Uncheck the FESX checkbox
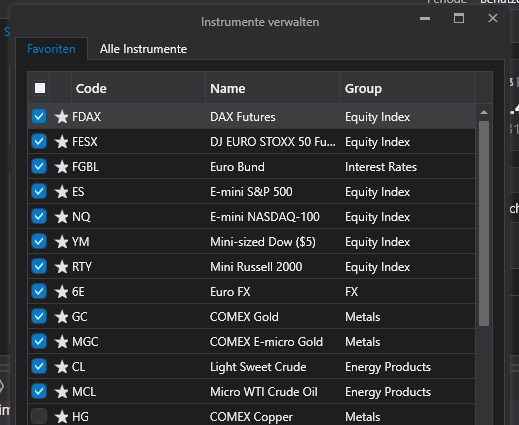Viewport: 519px width, 425px height. [x=39, y=141]
